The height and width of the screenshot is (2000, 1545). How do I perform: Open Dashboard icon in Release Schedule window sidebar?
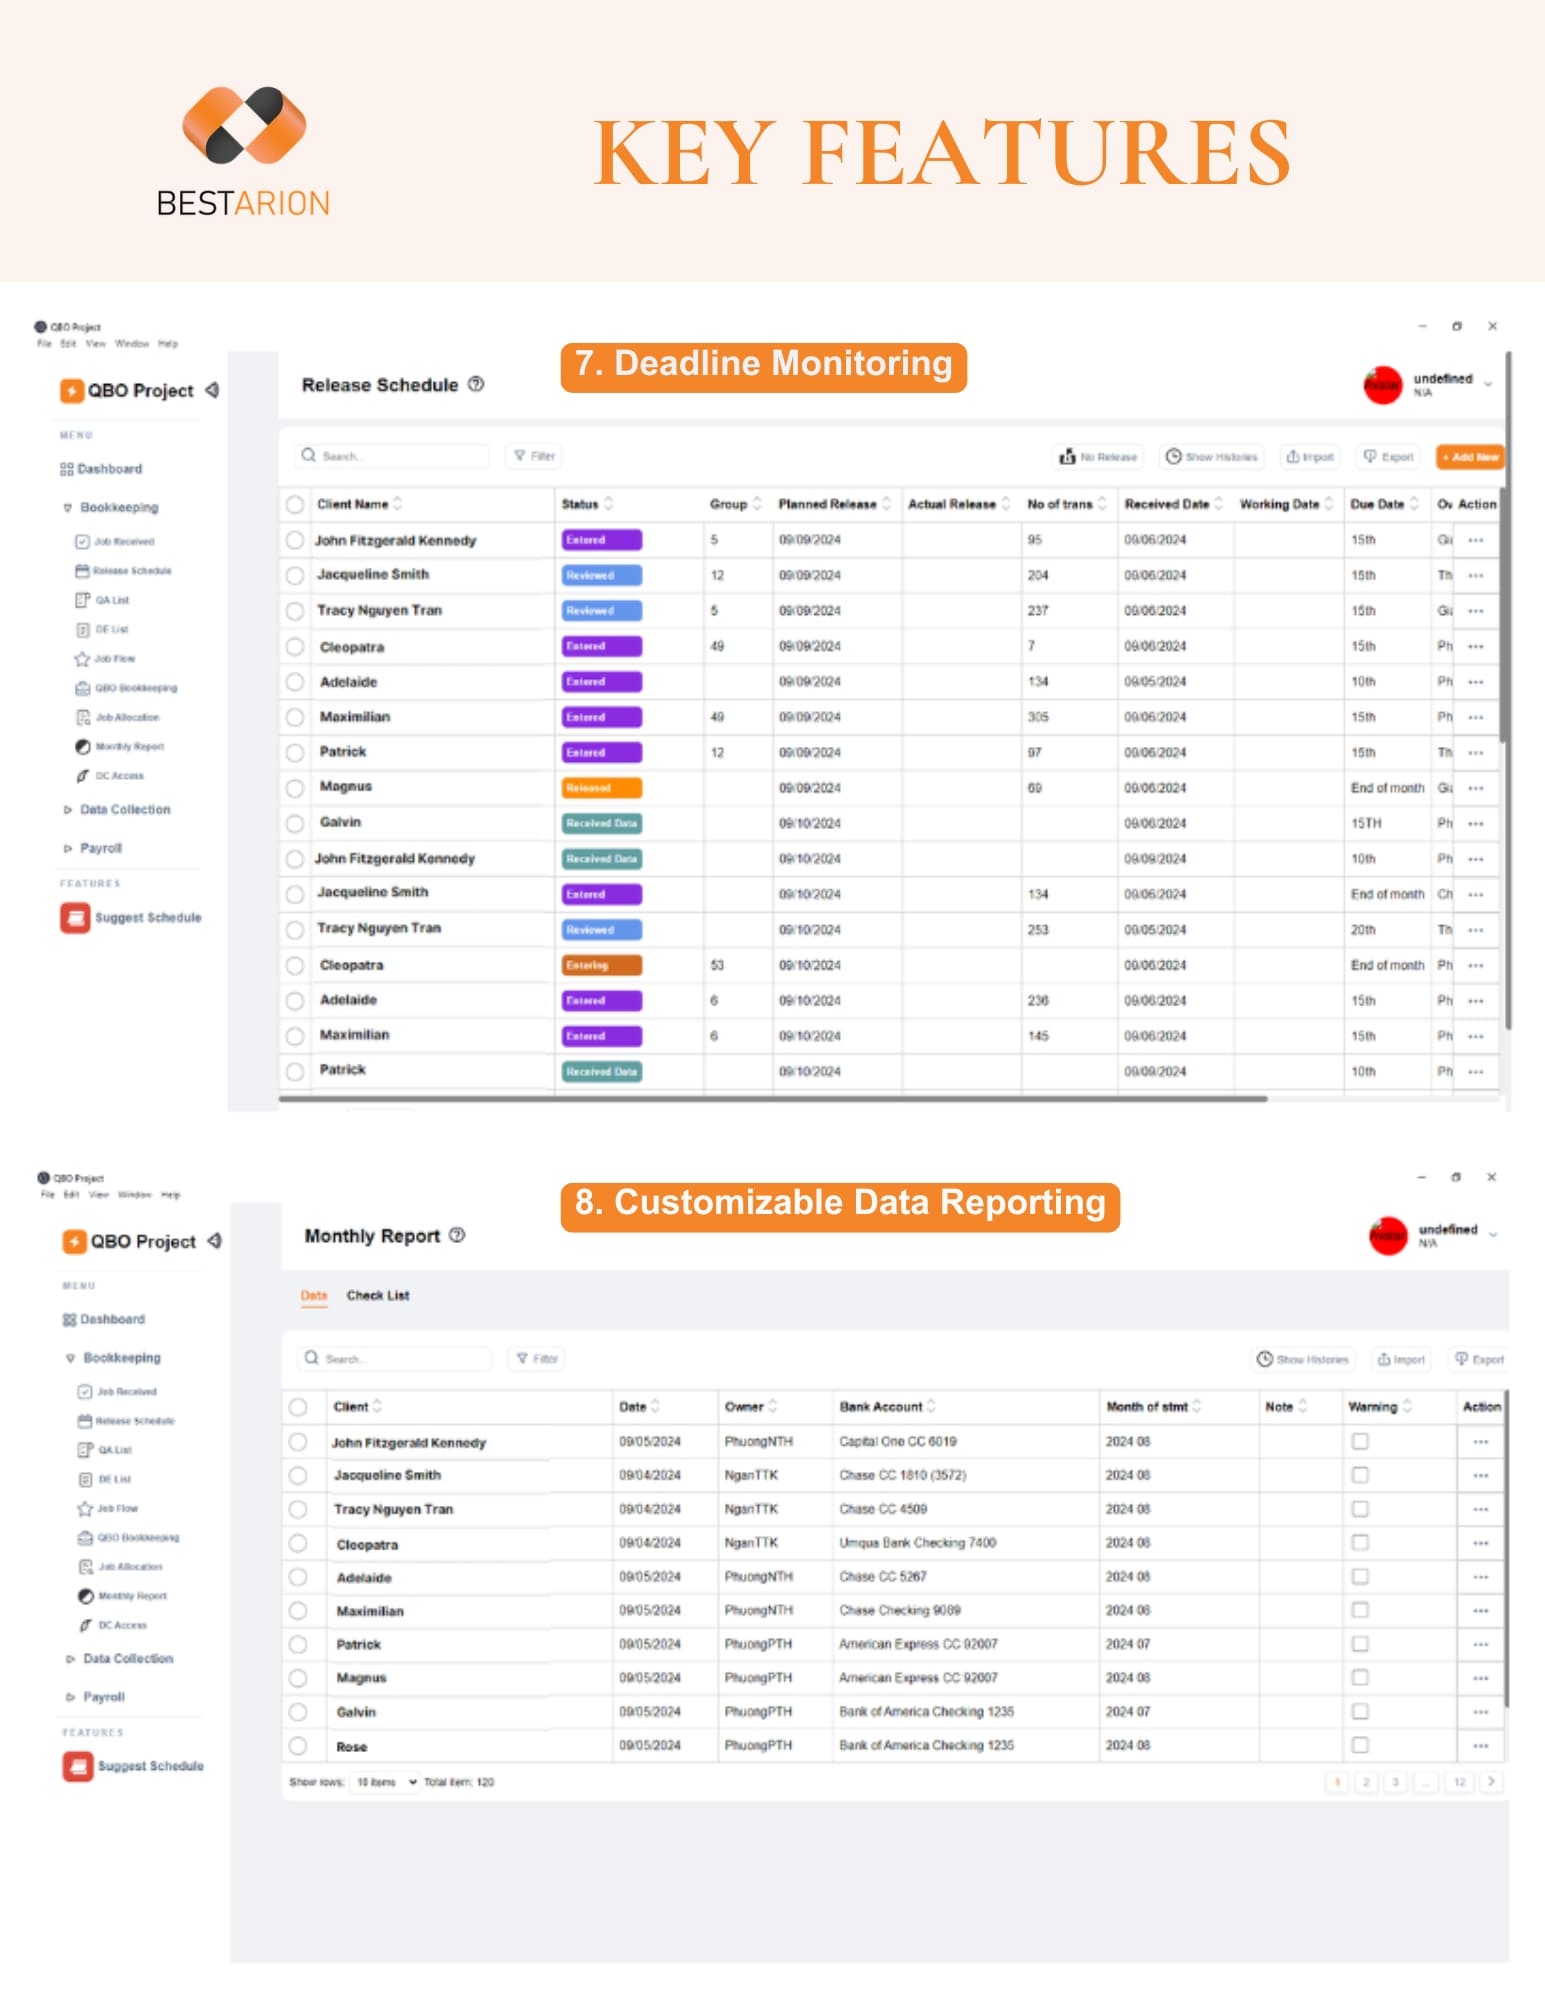(67, 469)
